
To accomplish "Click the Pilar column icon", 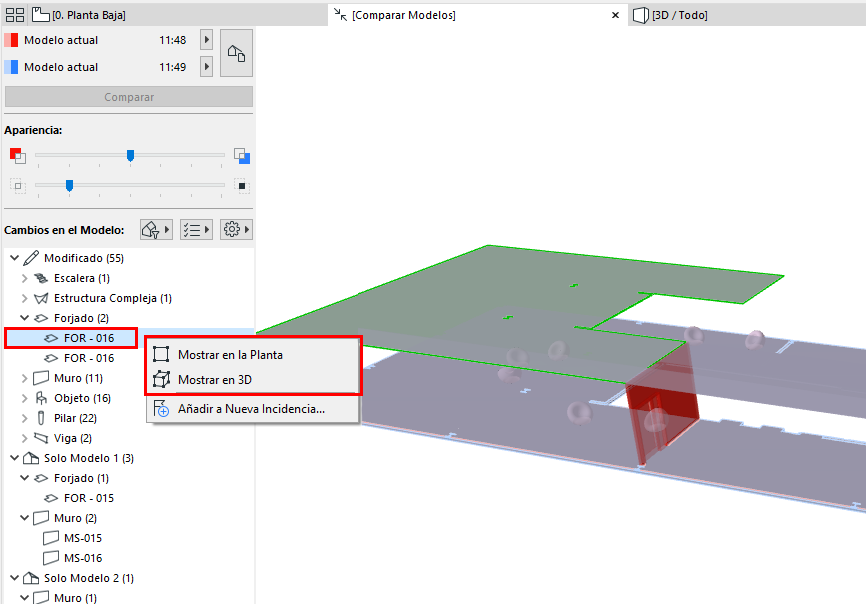I will coord(41,418).
